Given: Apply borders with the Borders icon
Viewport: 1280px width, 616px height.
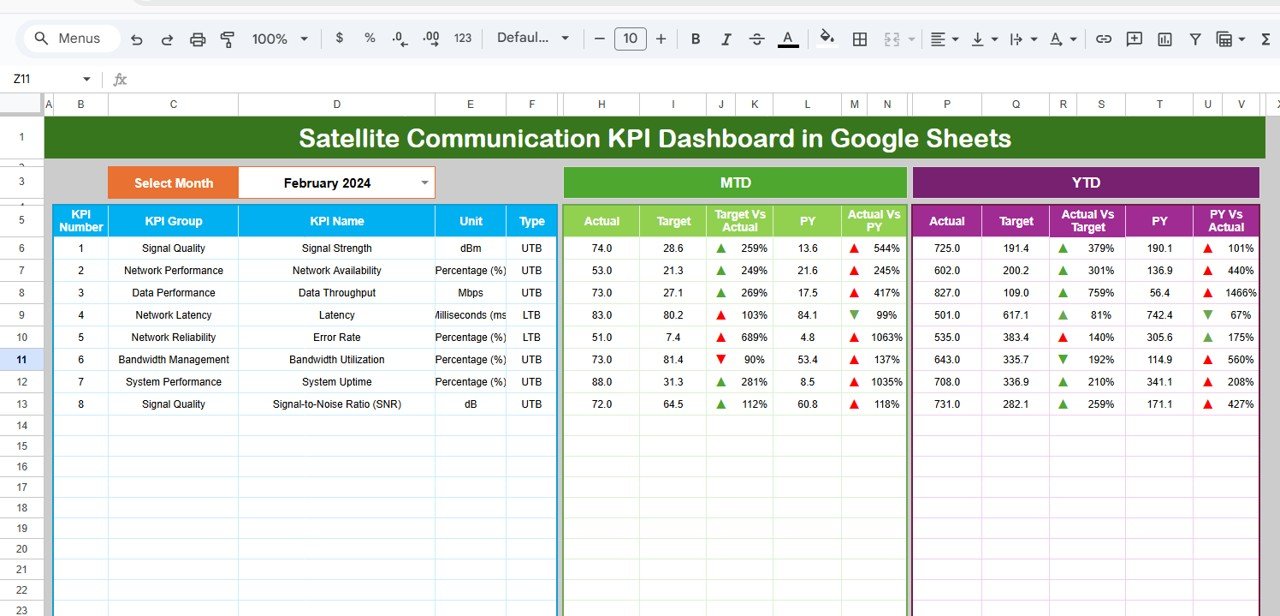Looking at the screenshot, I should point(859,38).
